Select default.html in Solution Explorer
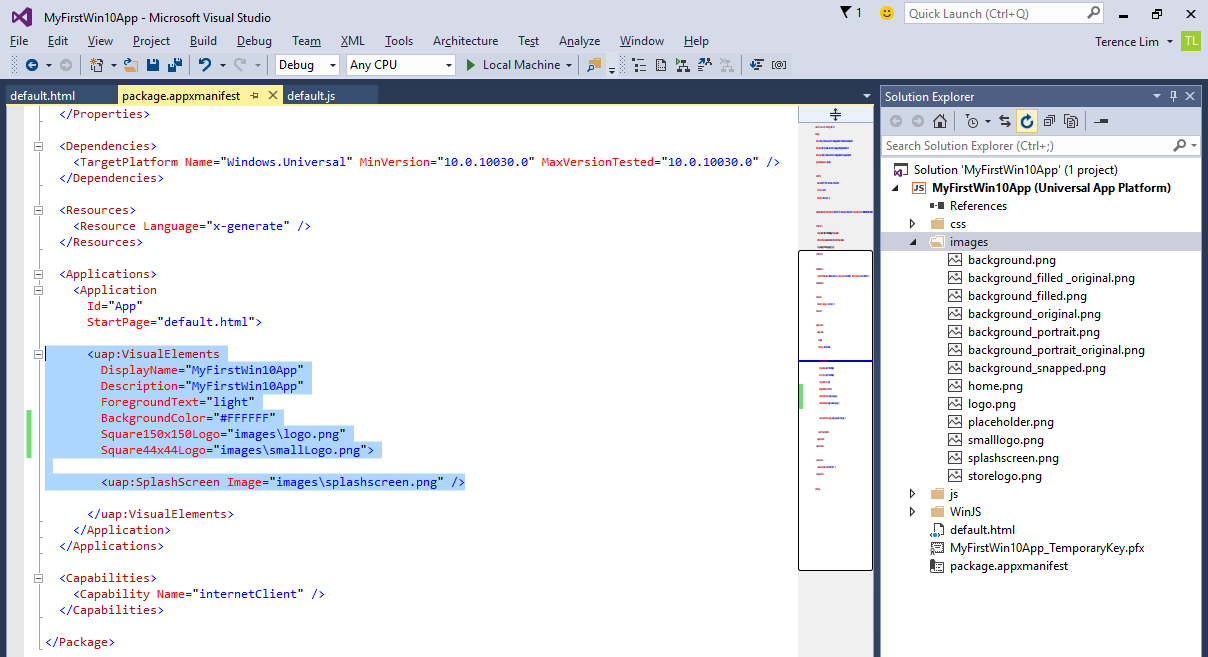Screen dimensions: 1208x657 click(x=982, y=530)
